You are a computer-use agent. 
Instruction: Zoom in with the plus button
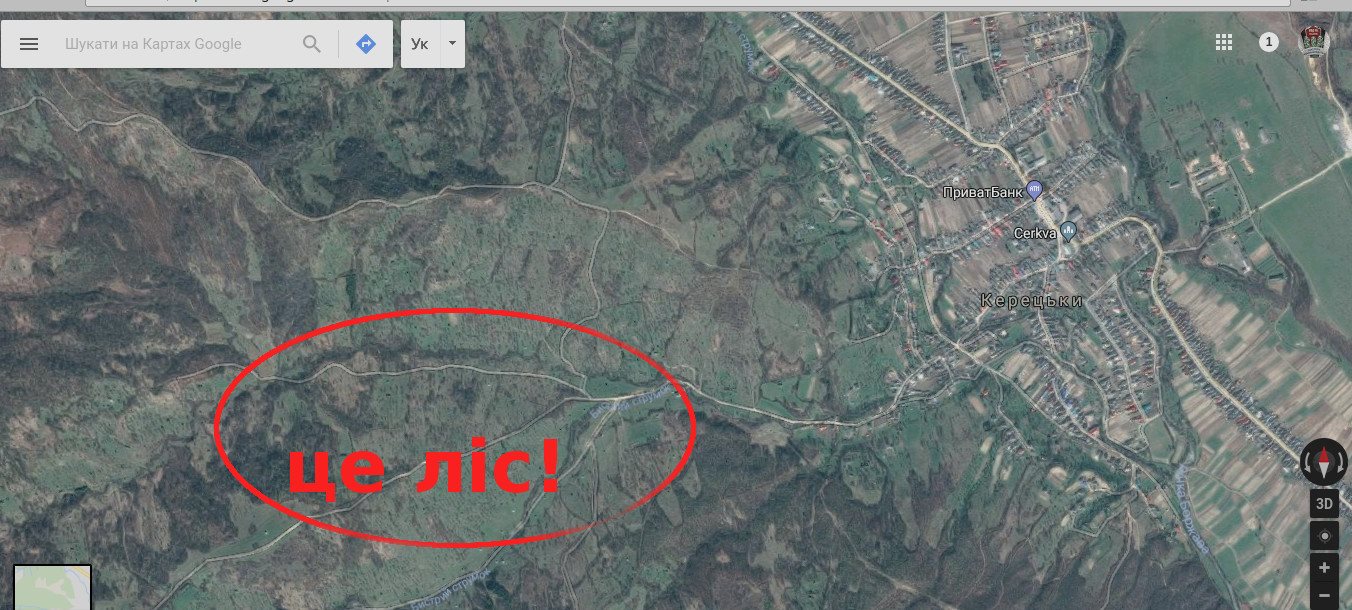click(x=1325, y=568)
